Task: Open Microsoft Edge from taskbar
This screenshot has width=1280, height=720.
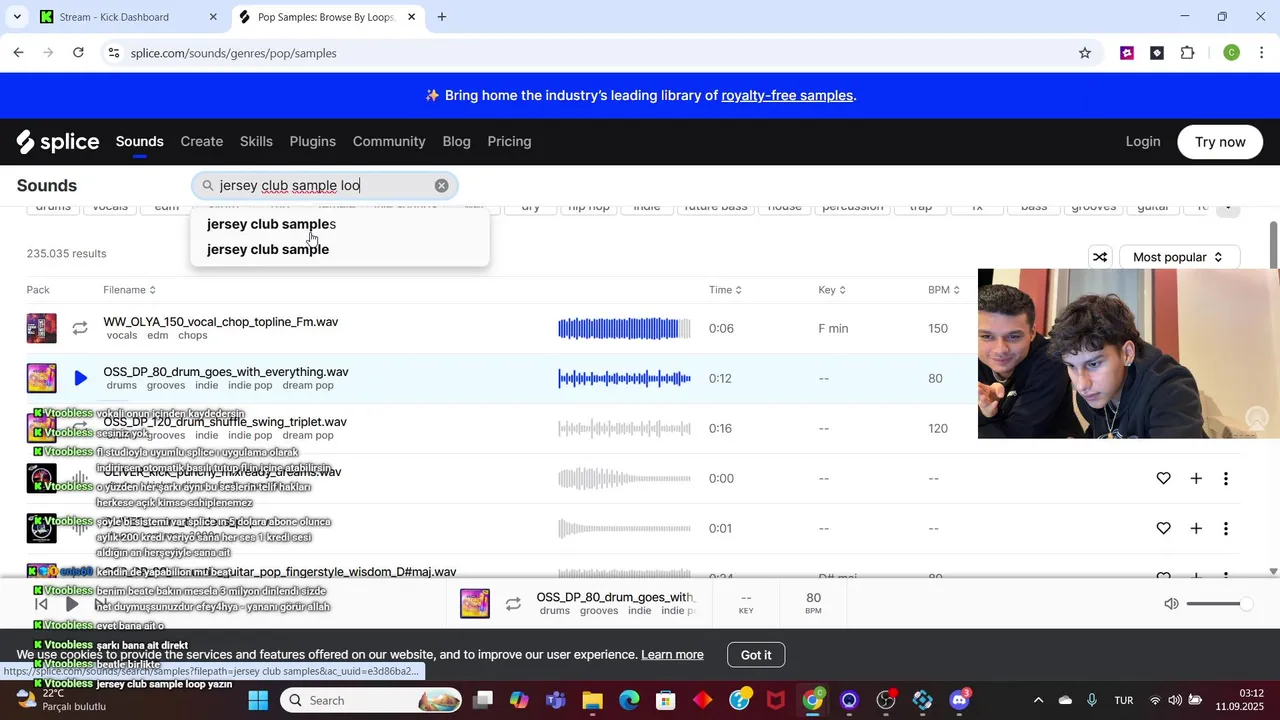Action: pos(629,700)
